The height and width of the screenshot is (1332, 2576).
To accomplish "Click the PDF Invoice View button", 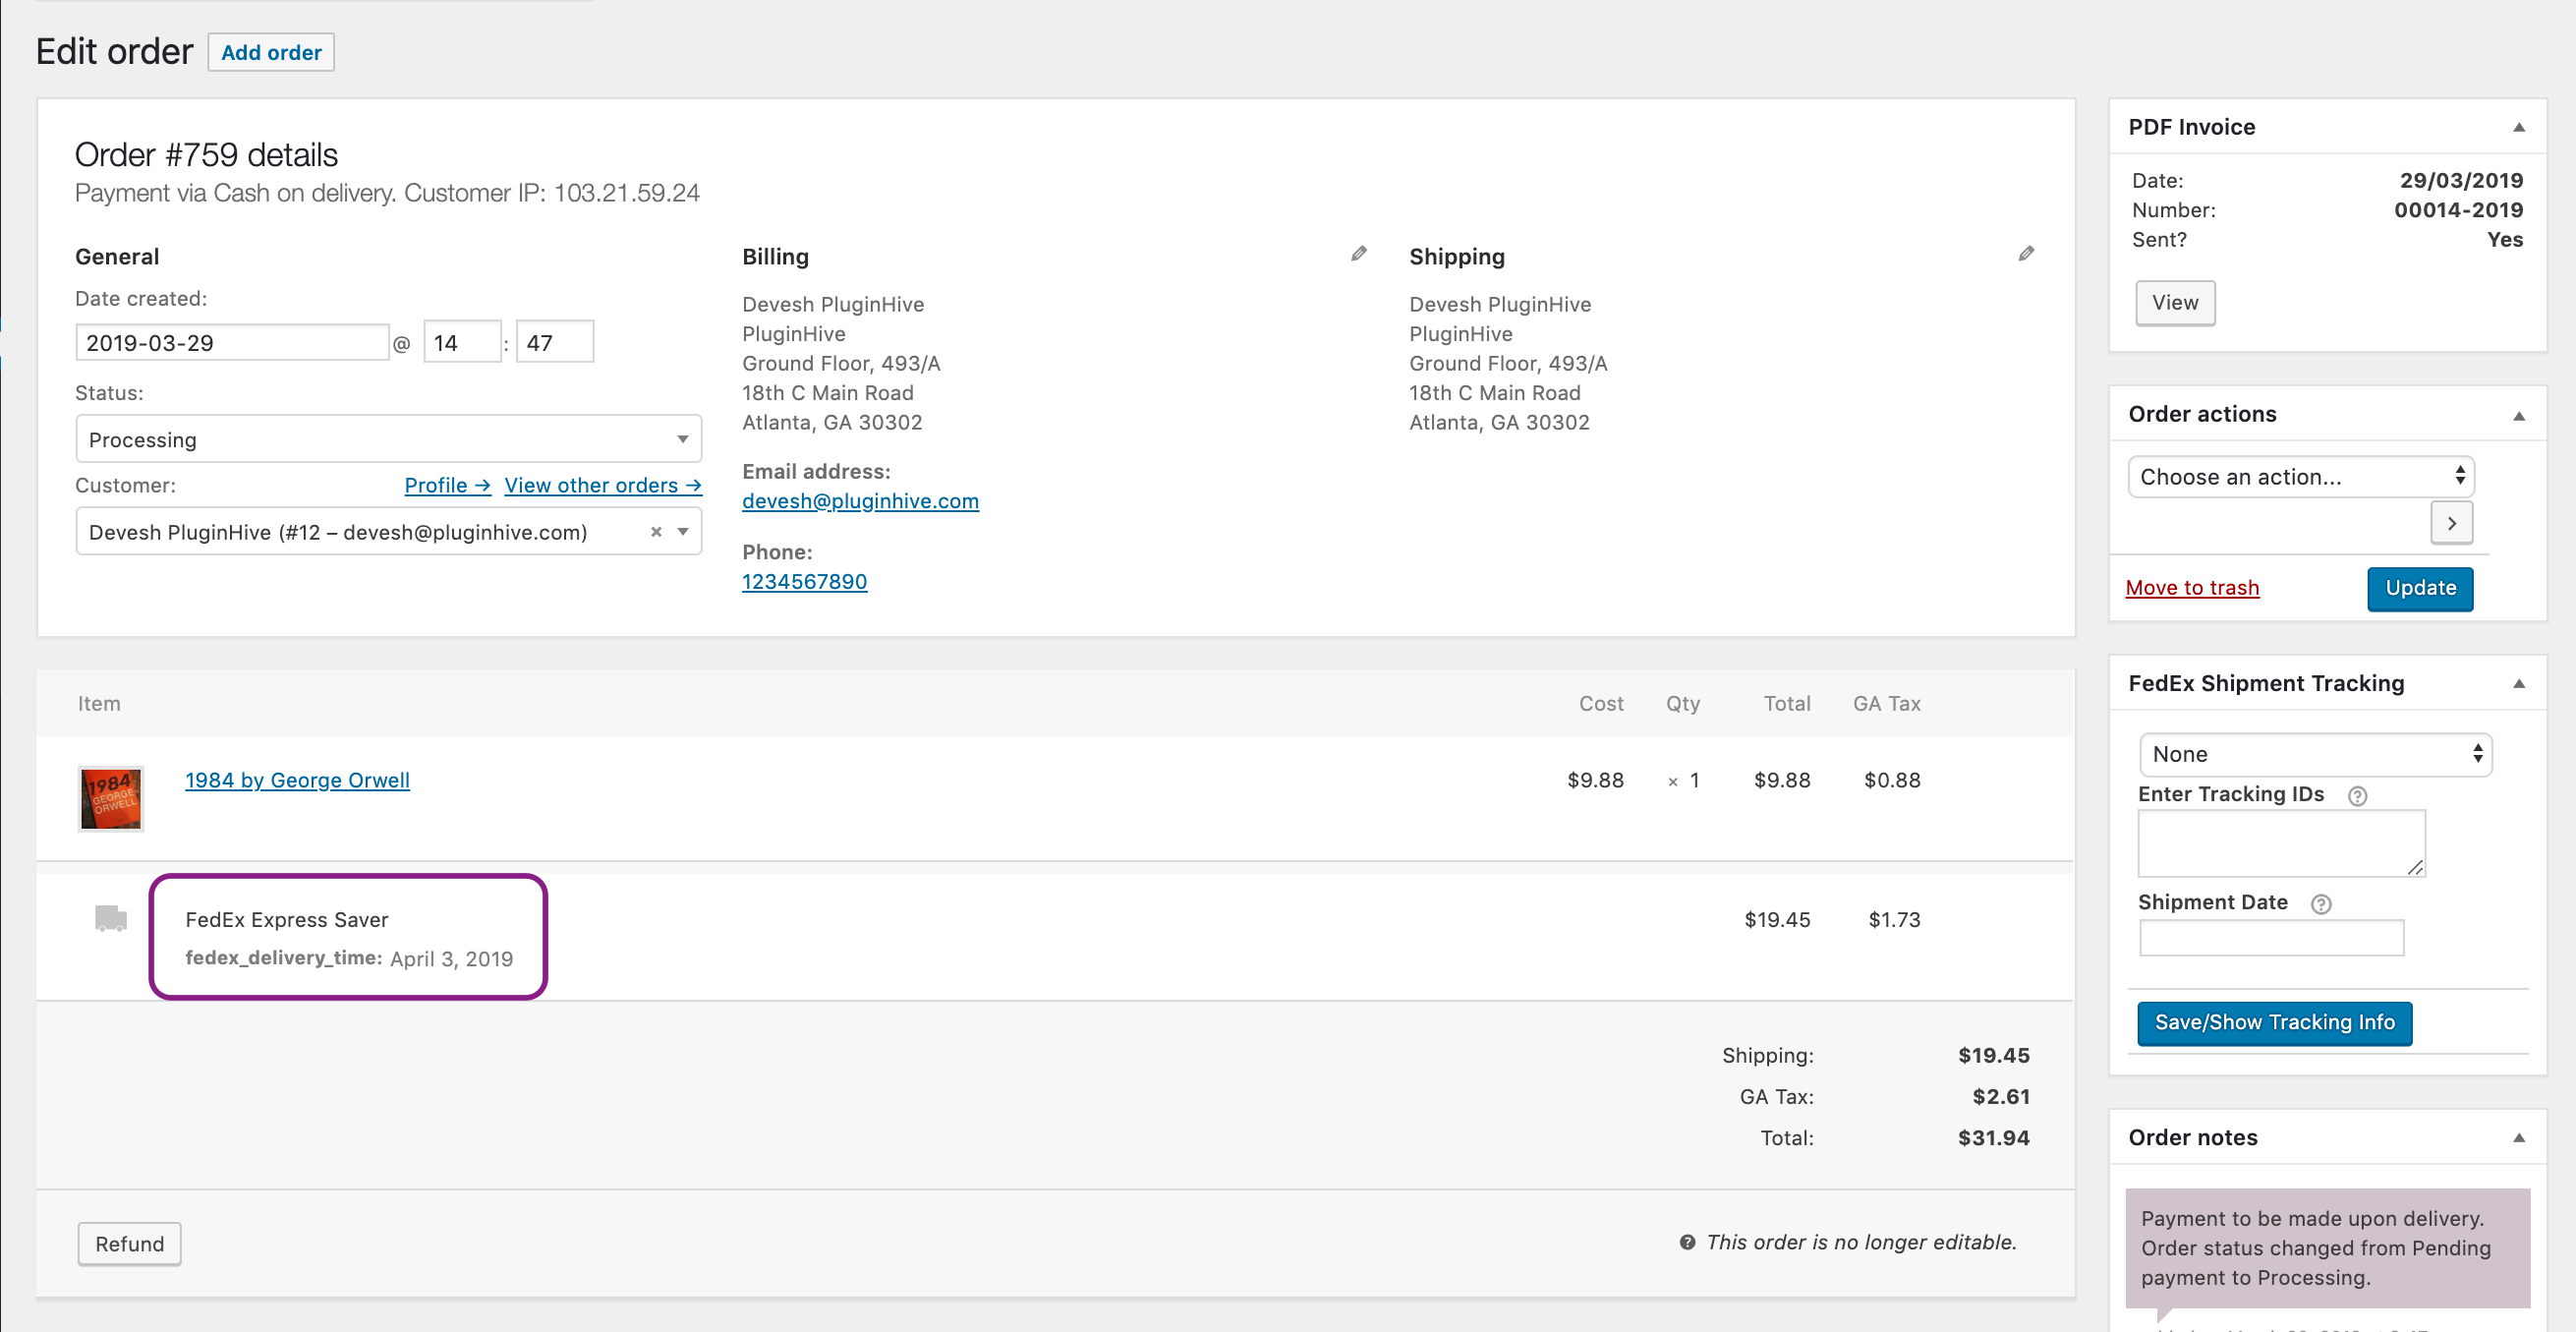I will click(x=2175, y=303).
